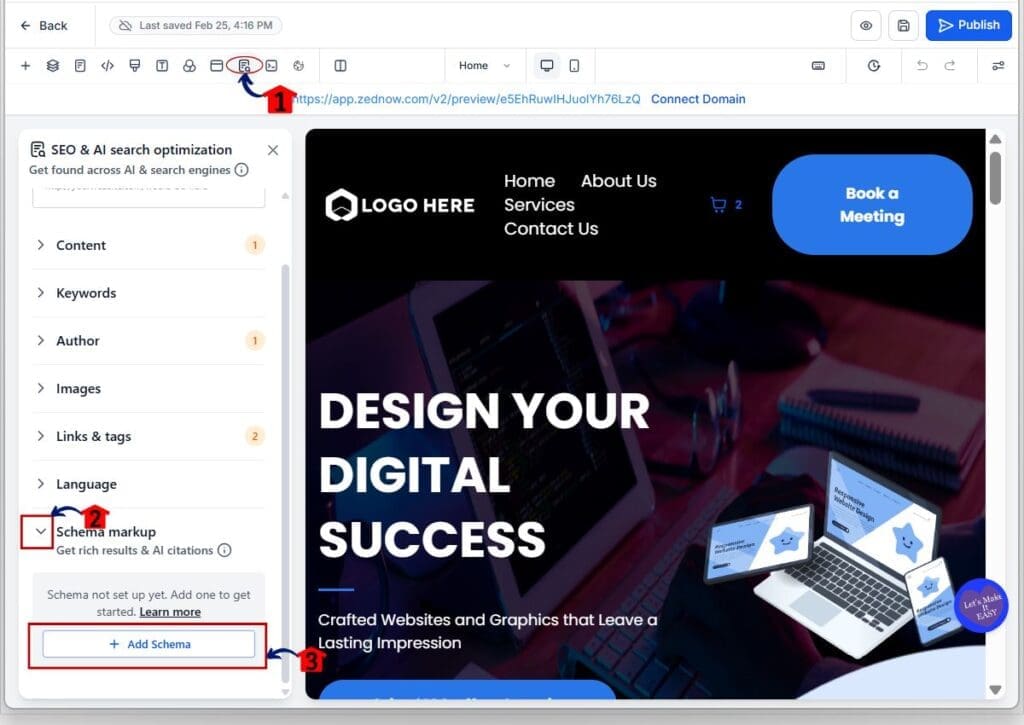Click the Connect Domain link
Viewport: 1024px width, 725px height.
(698, 99)
